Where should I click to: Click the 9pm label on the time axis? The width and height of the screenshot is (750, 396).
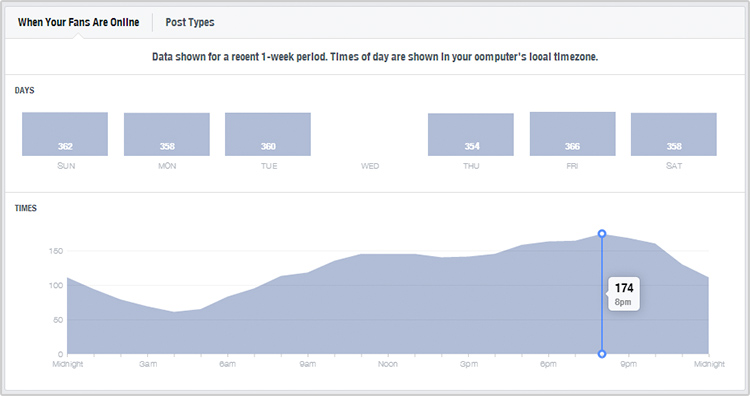629,364
